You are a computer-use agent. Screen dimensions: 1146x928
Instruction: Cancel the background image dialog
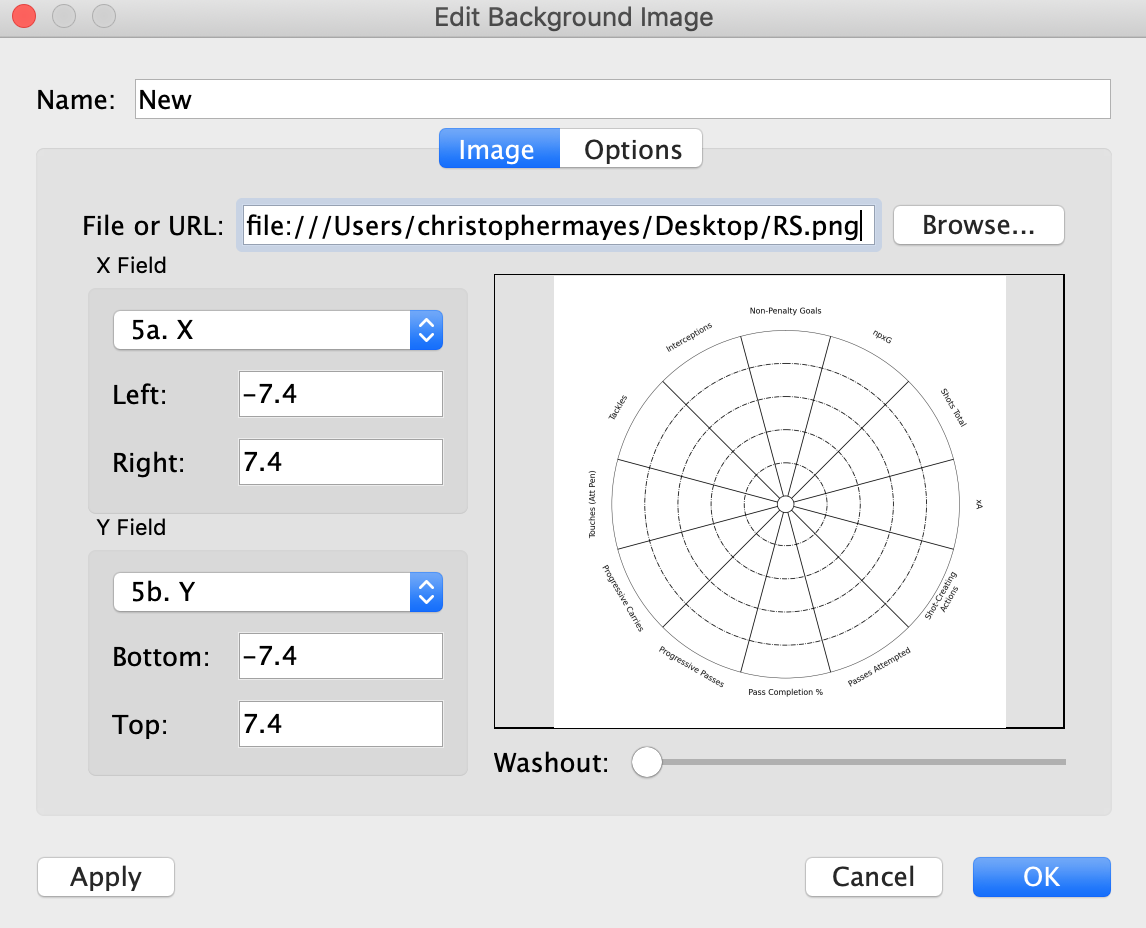(873, 877)
